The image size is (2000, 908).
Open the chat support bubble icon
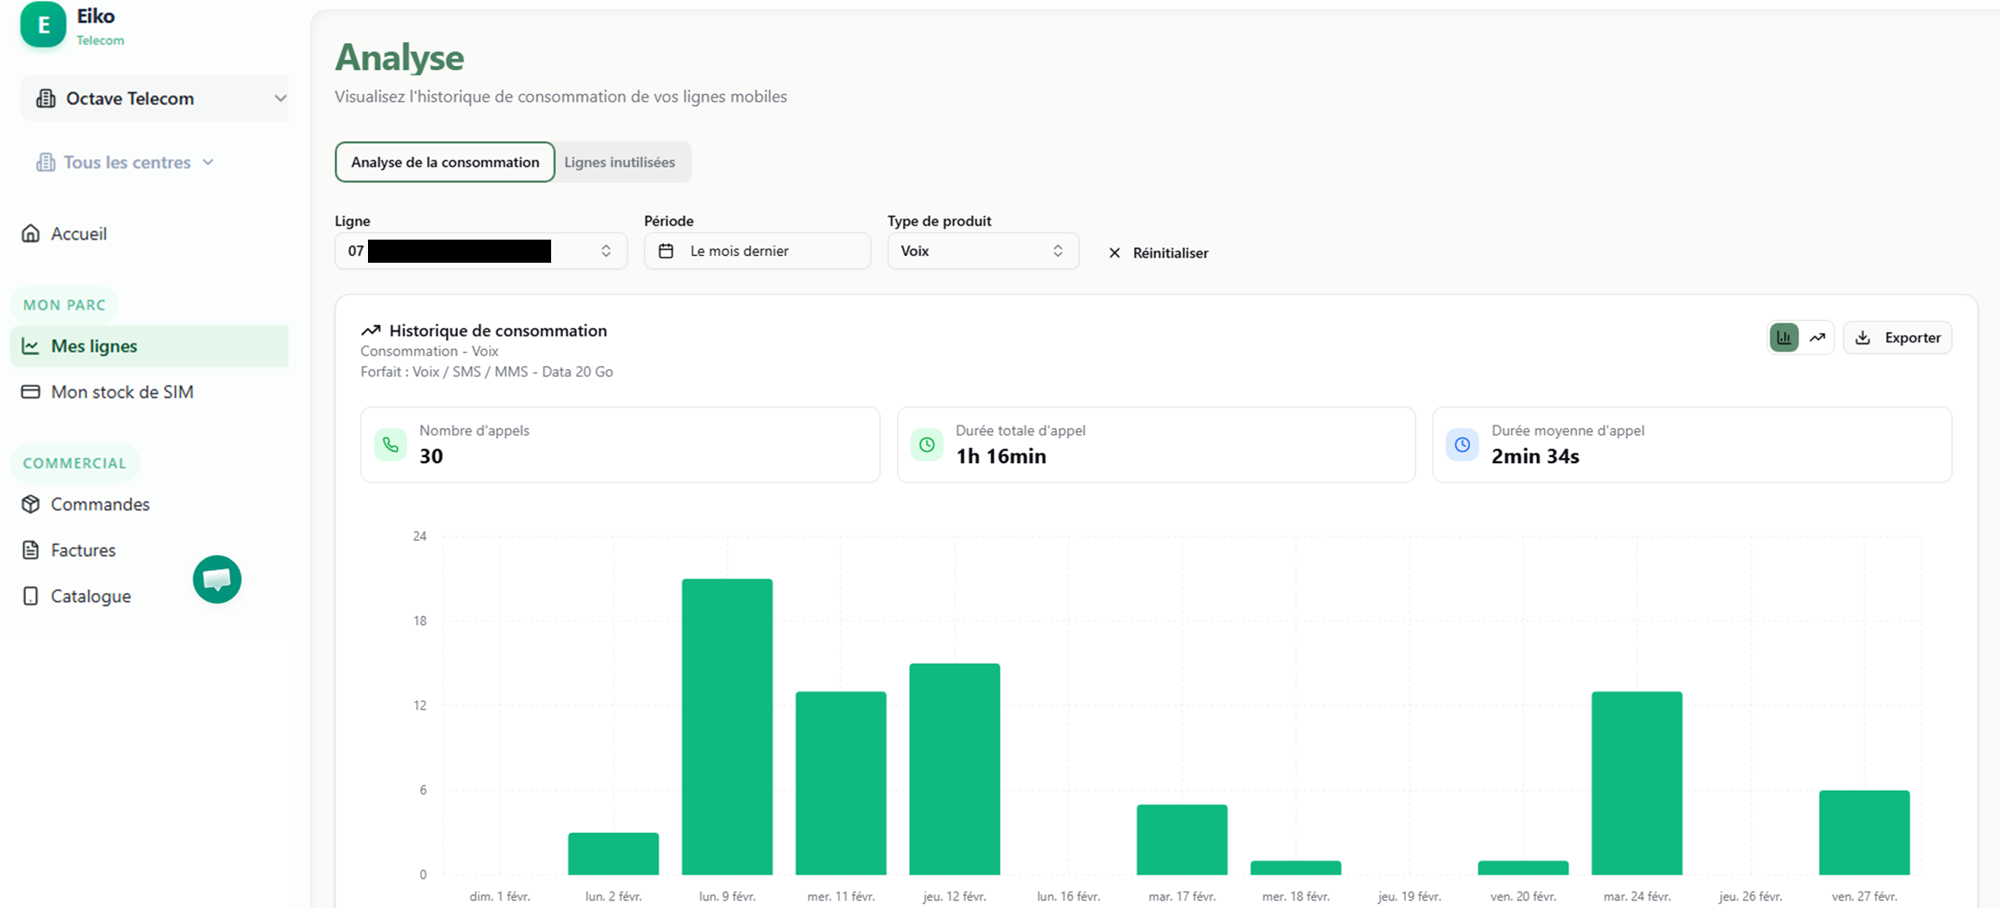217,579
